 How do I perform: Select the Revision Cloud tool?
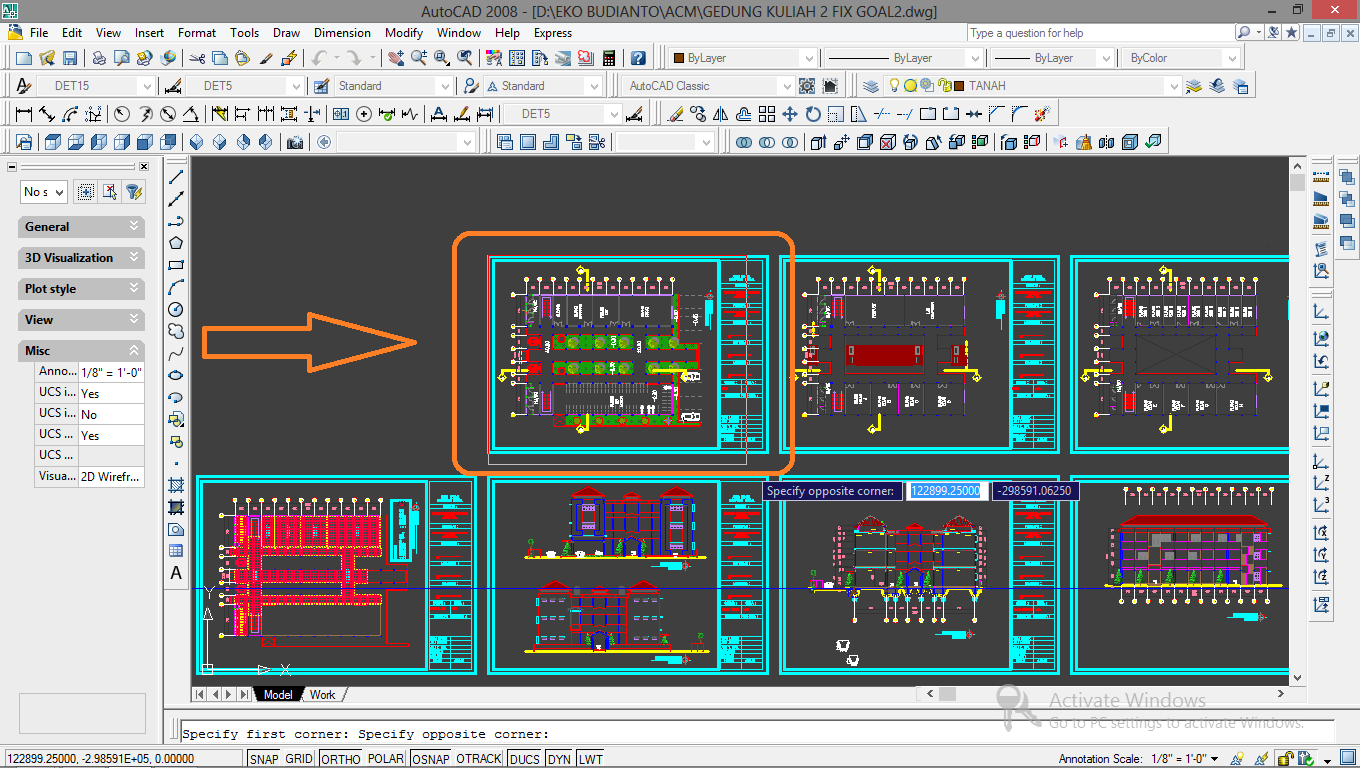pyautogui.click(x=176, y=331)
